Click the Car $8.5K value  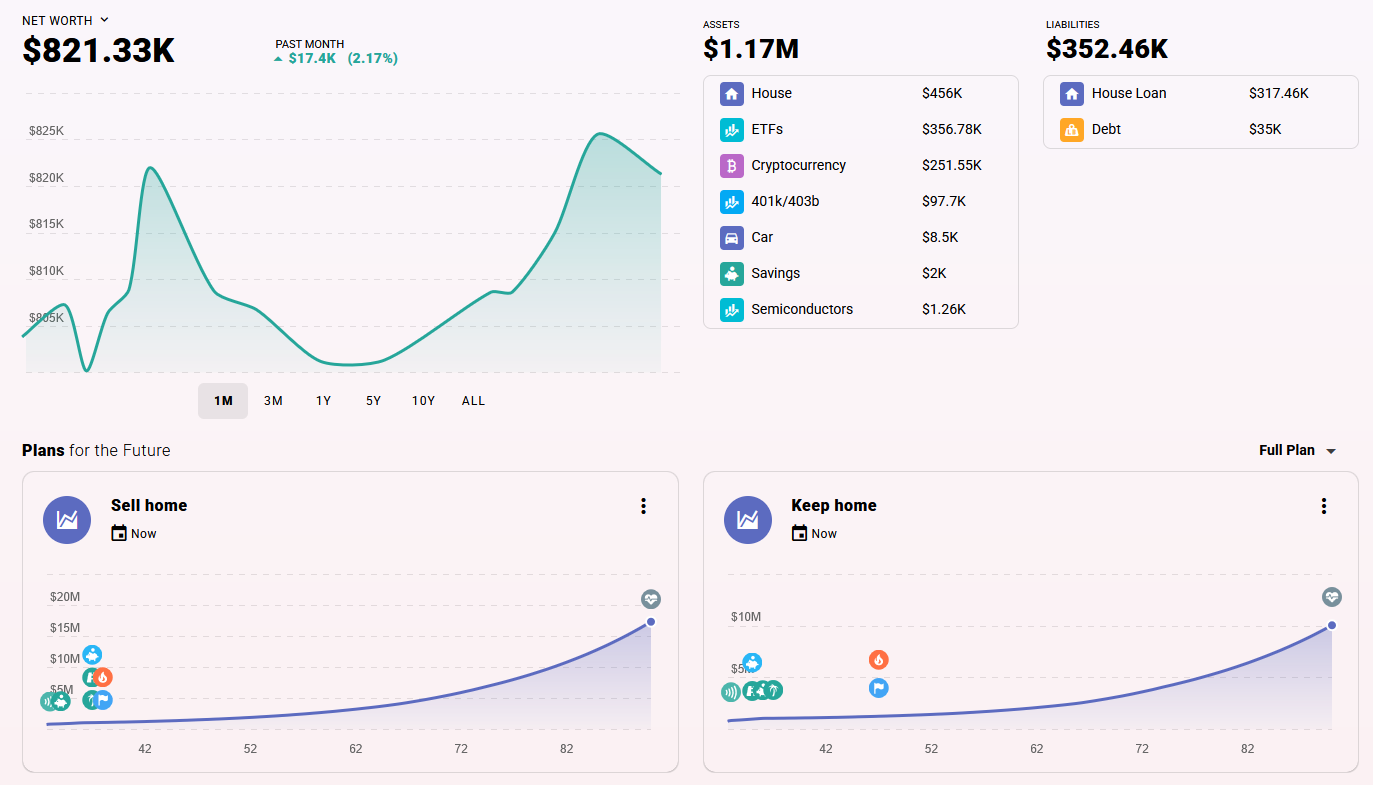pyautogui.click(x=940, y=238)
